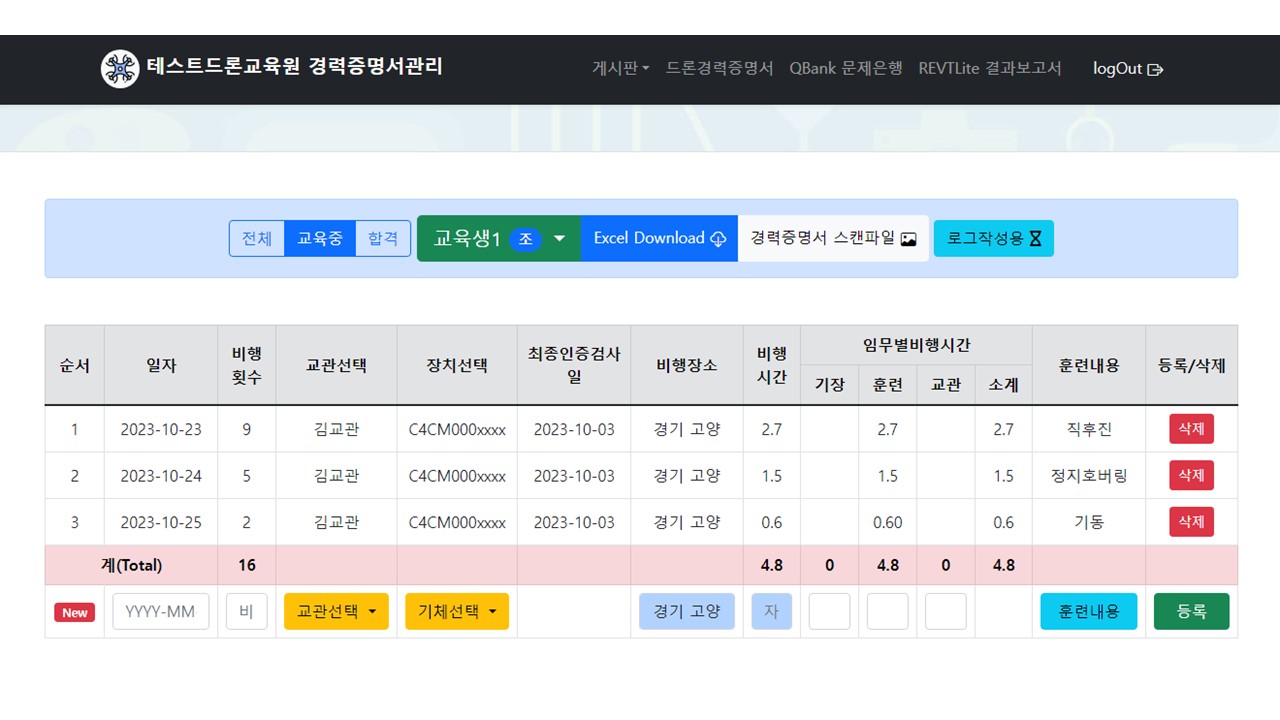Screen dimensions: 1280x720
Task: Click the drone logo icon in header
Action: pos(120,69)
